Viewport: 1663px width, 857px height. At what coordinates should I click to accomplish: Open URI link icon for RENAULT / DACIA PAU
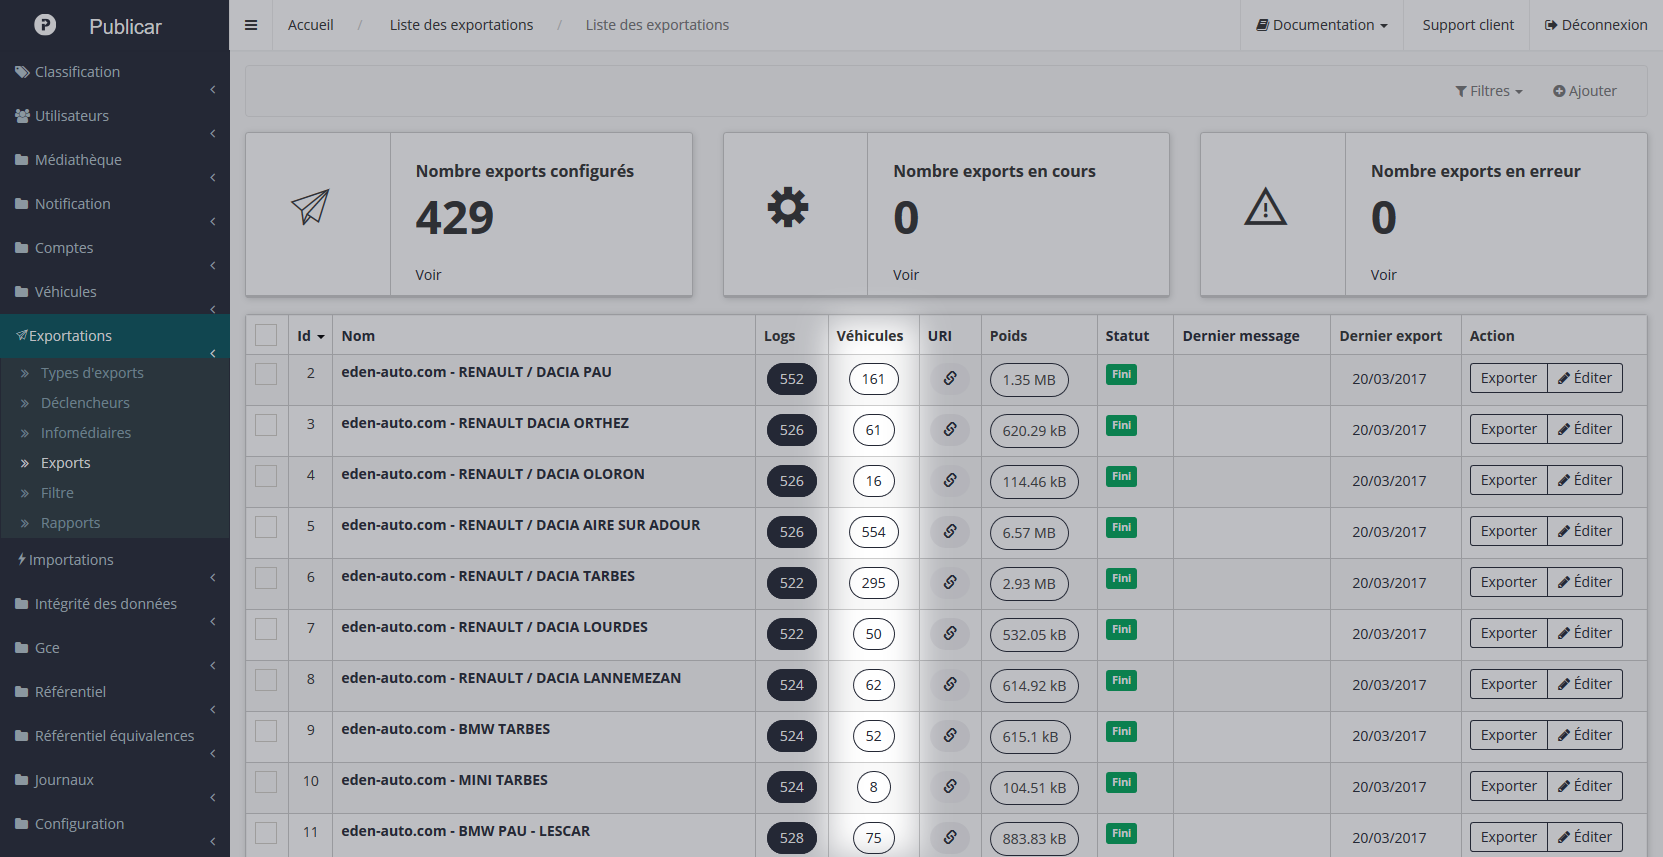click(950, 378)
